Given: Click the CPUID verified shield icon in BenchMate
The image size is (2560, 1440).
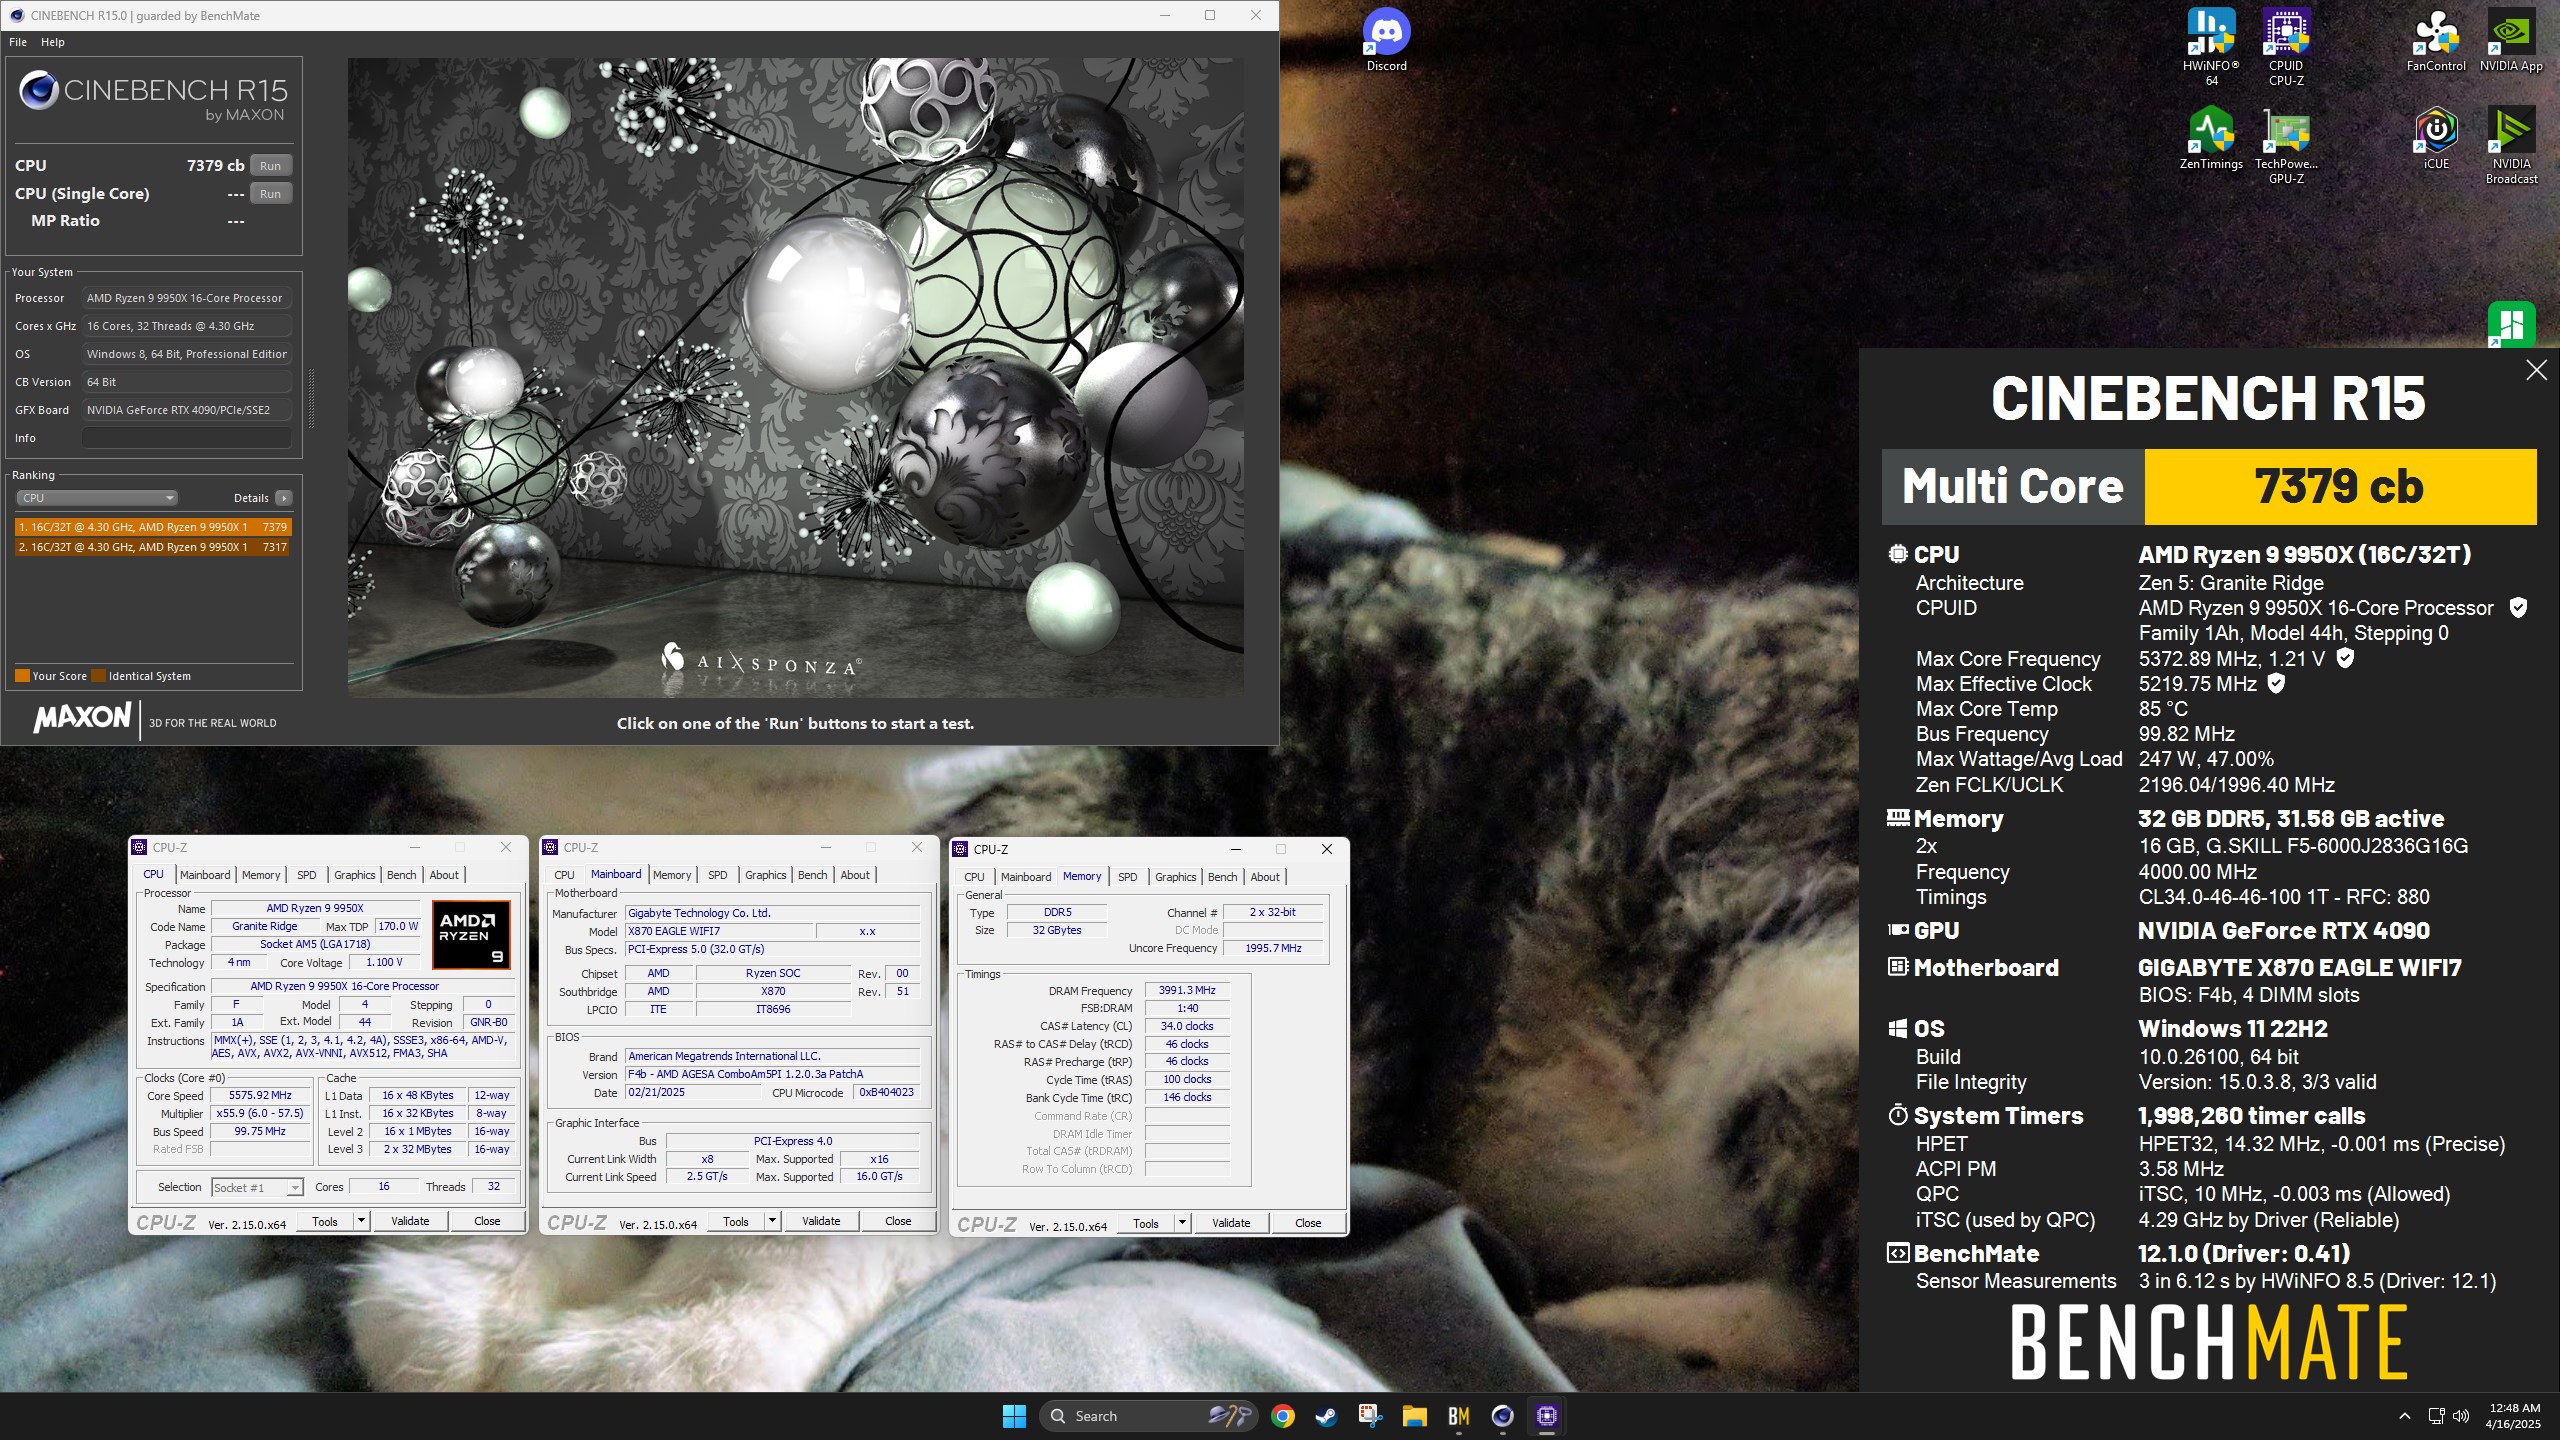Looking at the screenshot, I should pos(2519,607).
